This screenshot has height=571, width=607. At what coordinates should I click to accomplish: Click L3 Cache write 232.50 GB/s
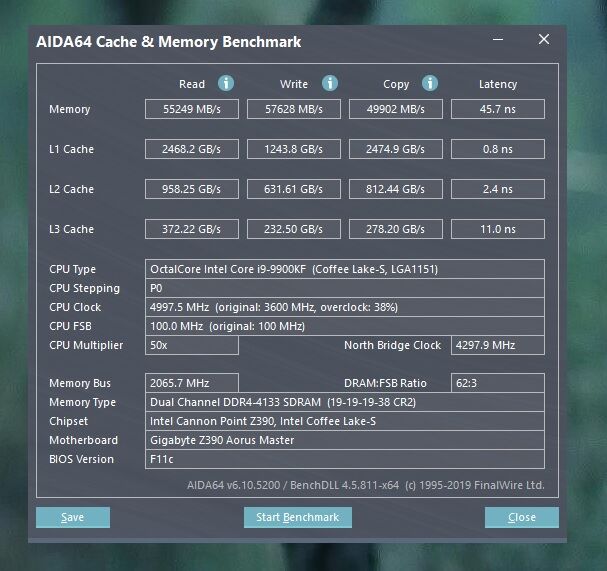click(294, 229)
